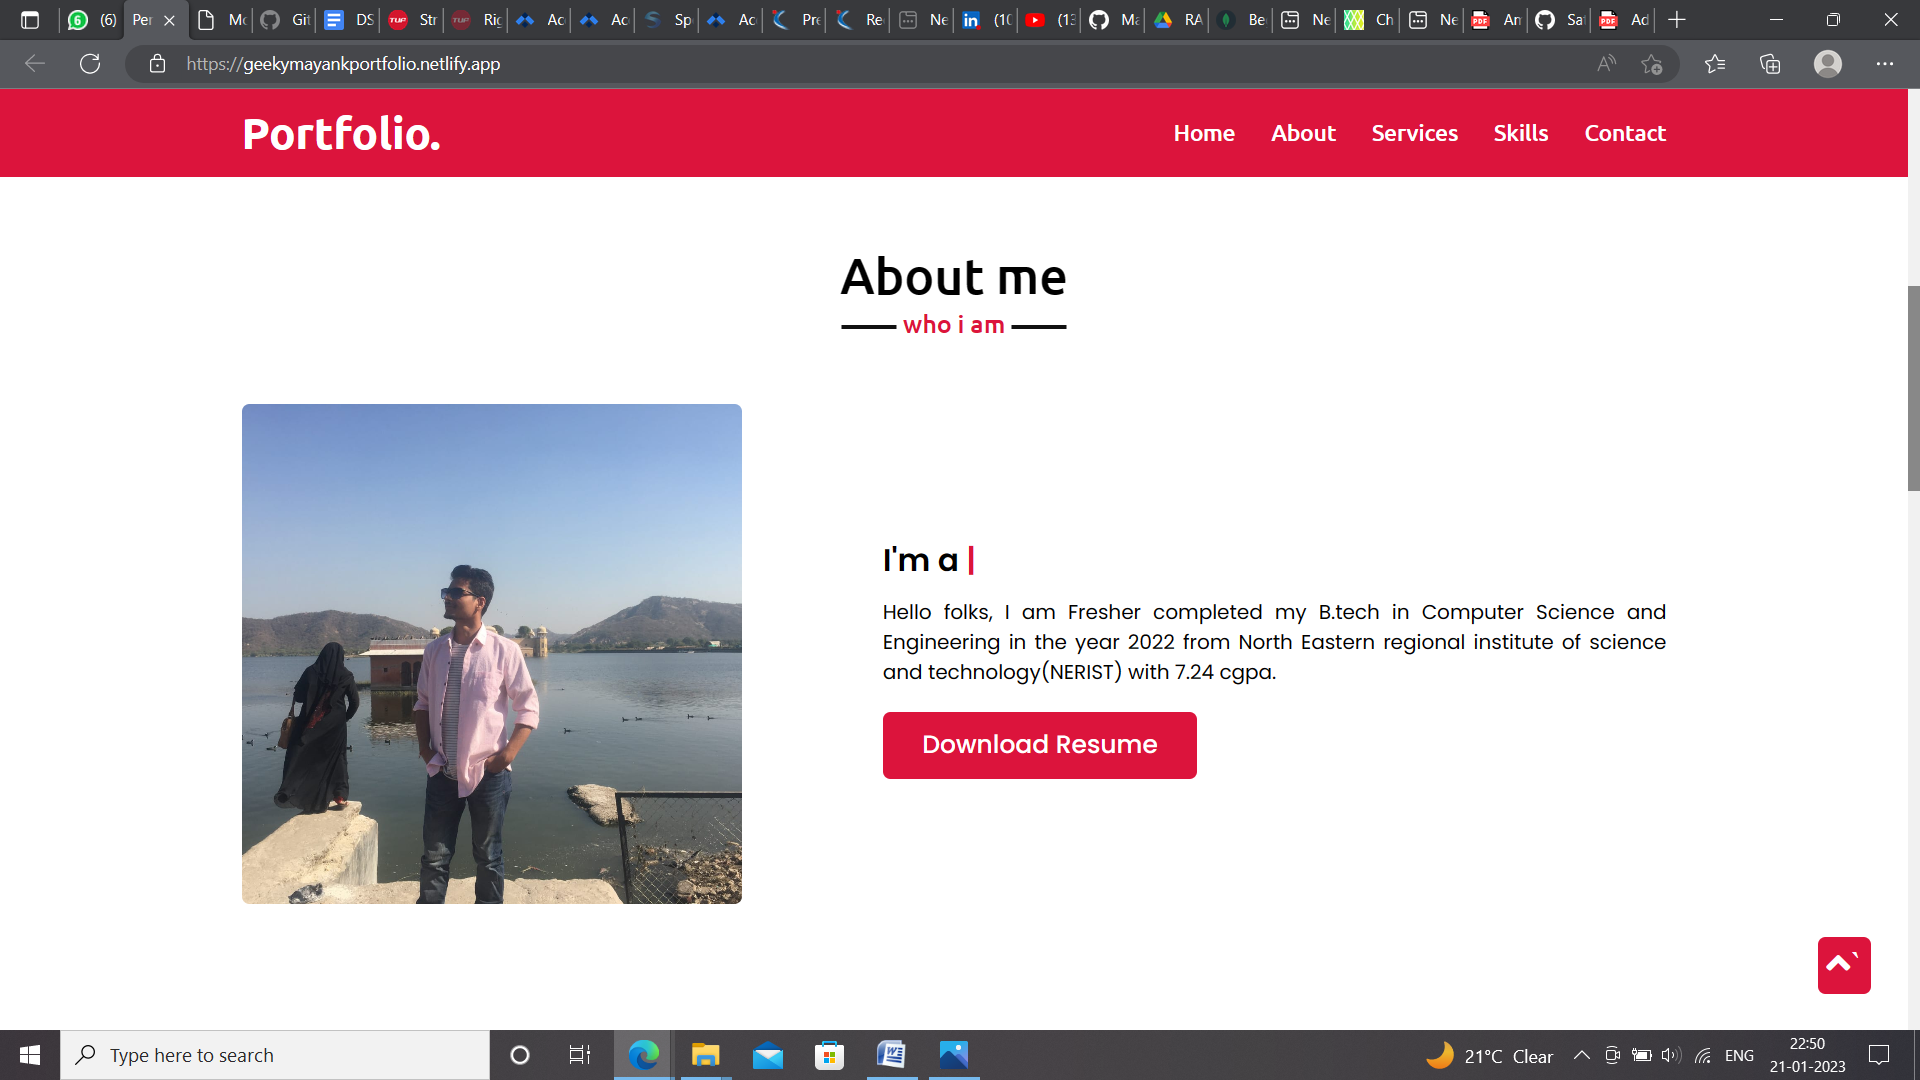The width and height of the screenshot is (1920, 1080).
Task: Open the tab actions menu icon
Action: 30,20
